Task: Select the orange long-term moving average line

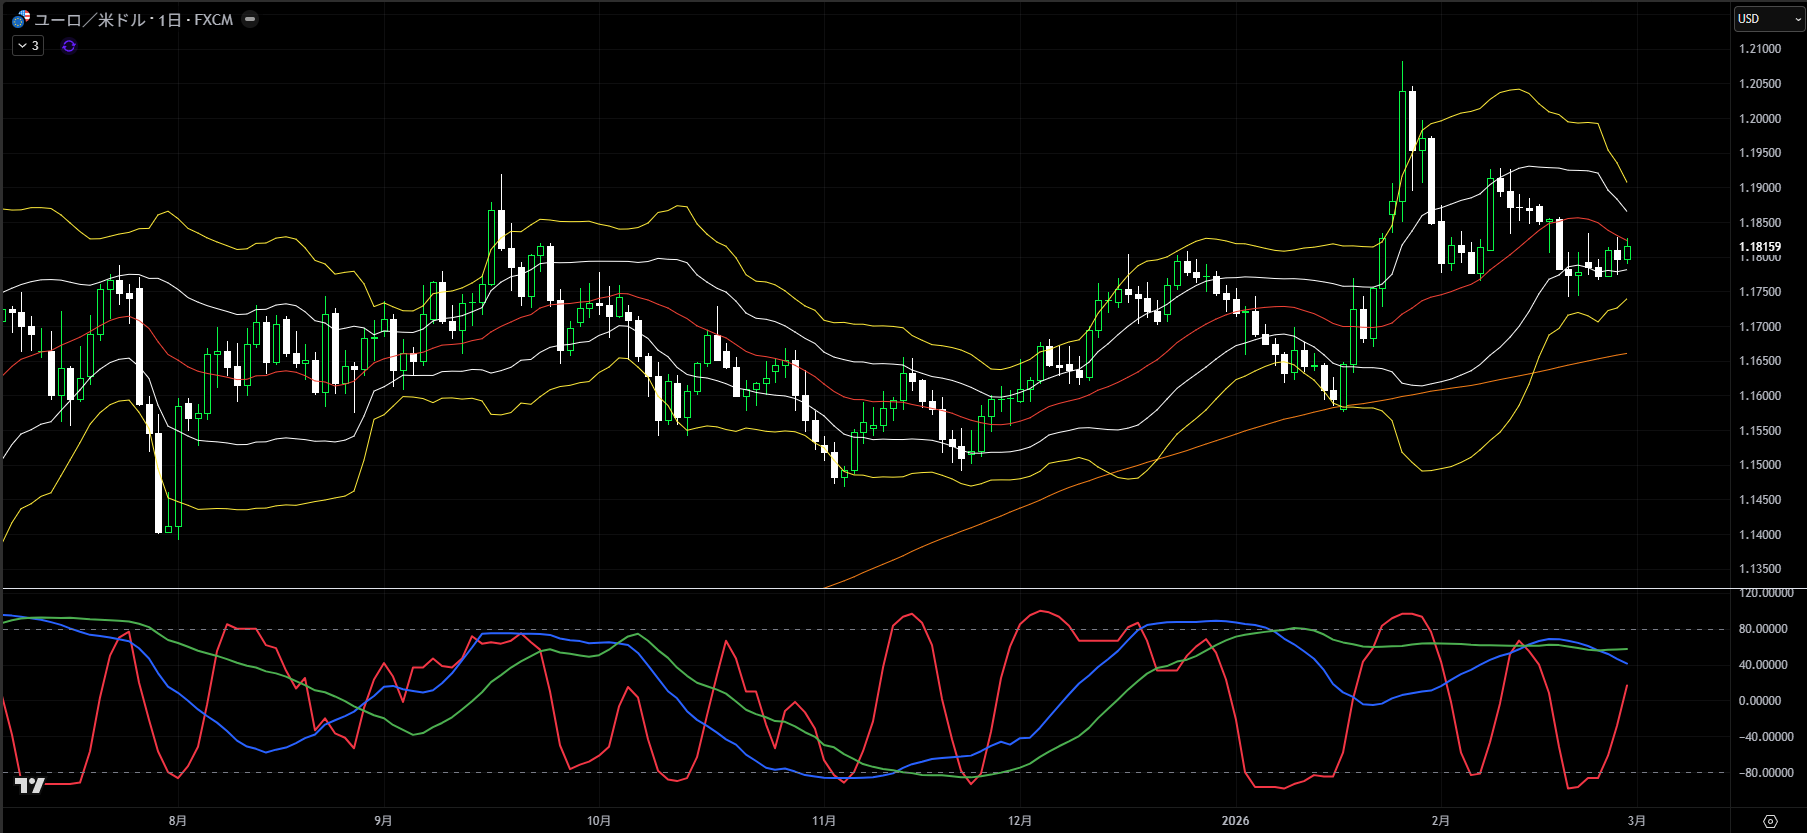Action: click(1200, 440)
